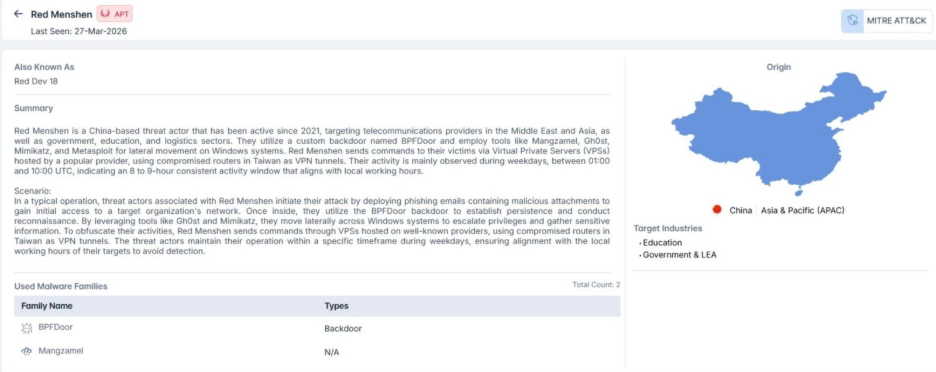
Task: Click the Scenario label
Action: tap(33, 191)
